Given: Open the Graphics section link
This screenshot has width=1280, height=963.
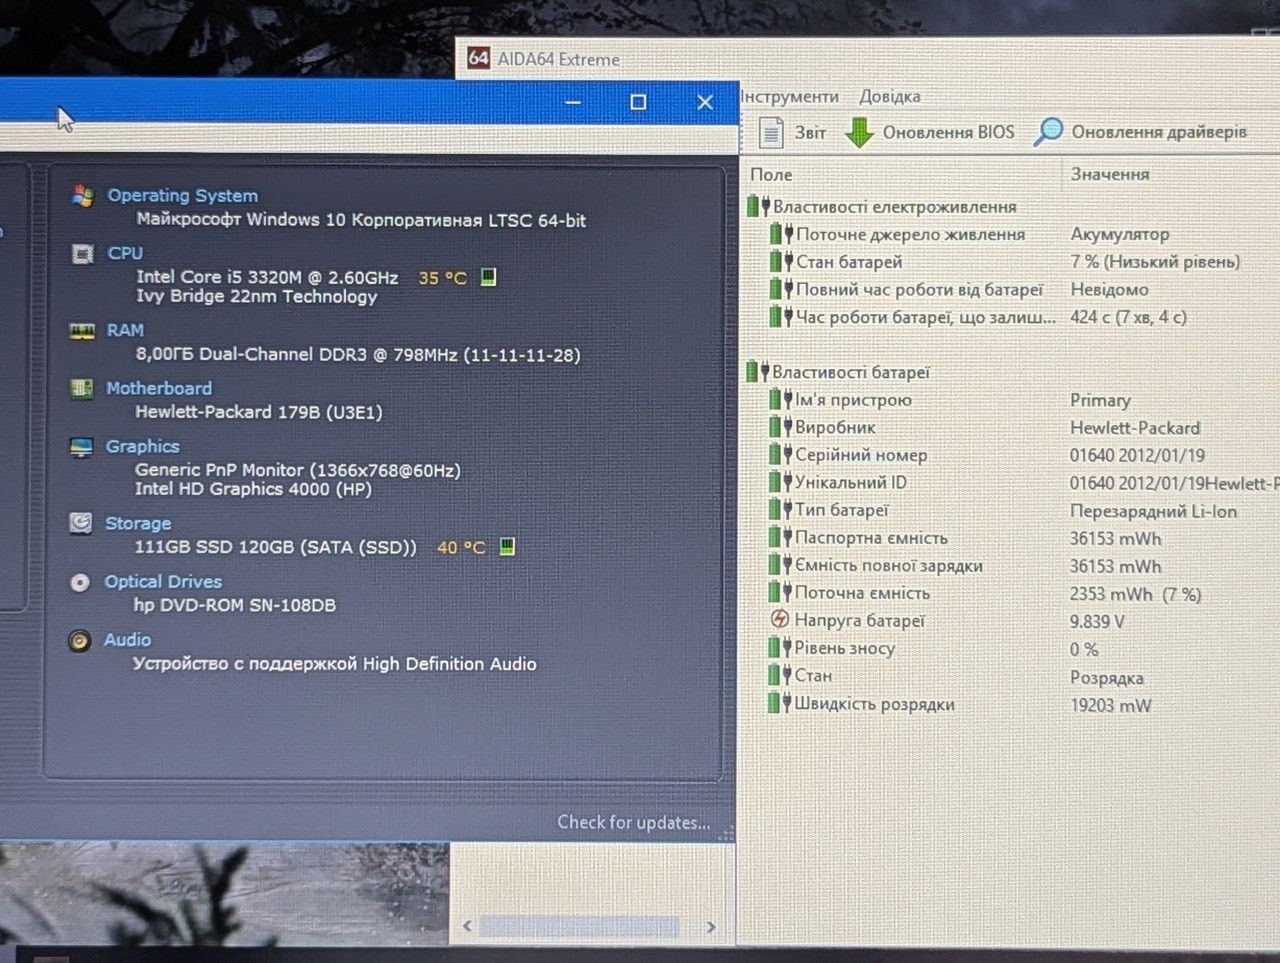Looking at the screenshot, I should pos(143,446).
